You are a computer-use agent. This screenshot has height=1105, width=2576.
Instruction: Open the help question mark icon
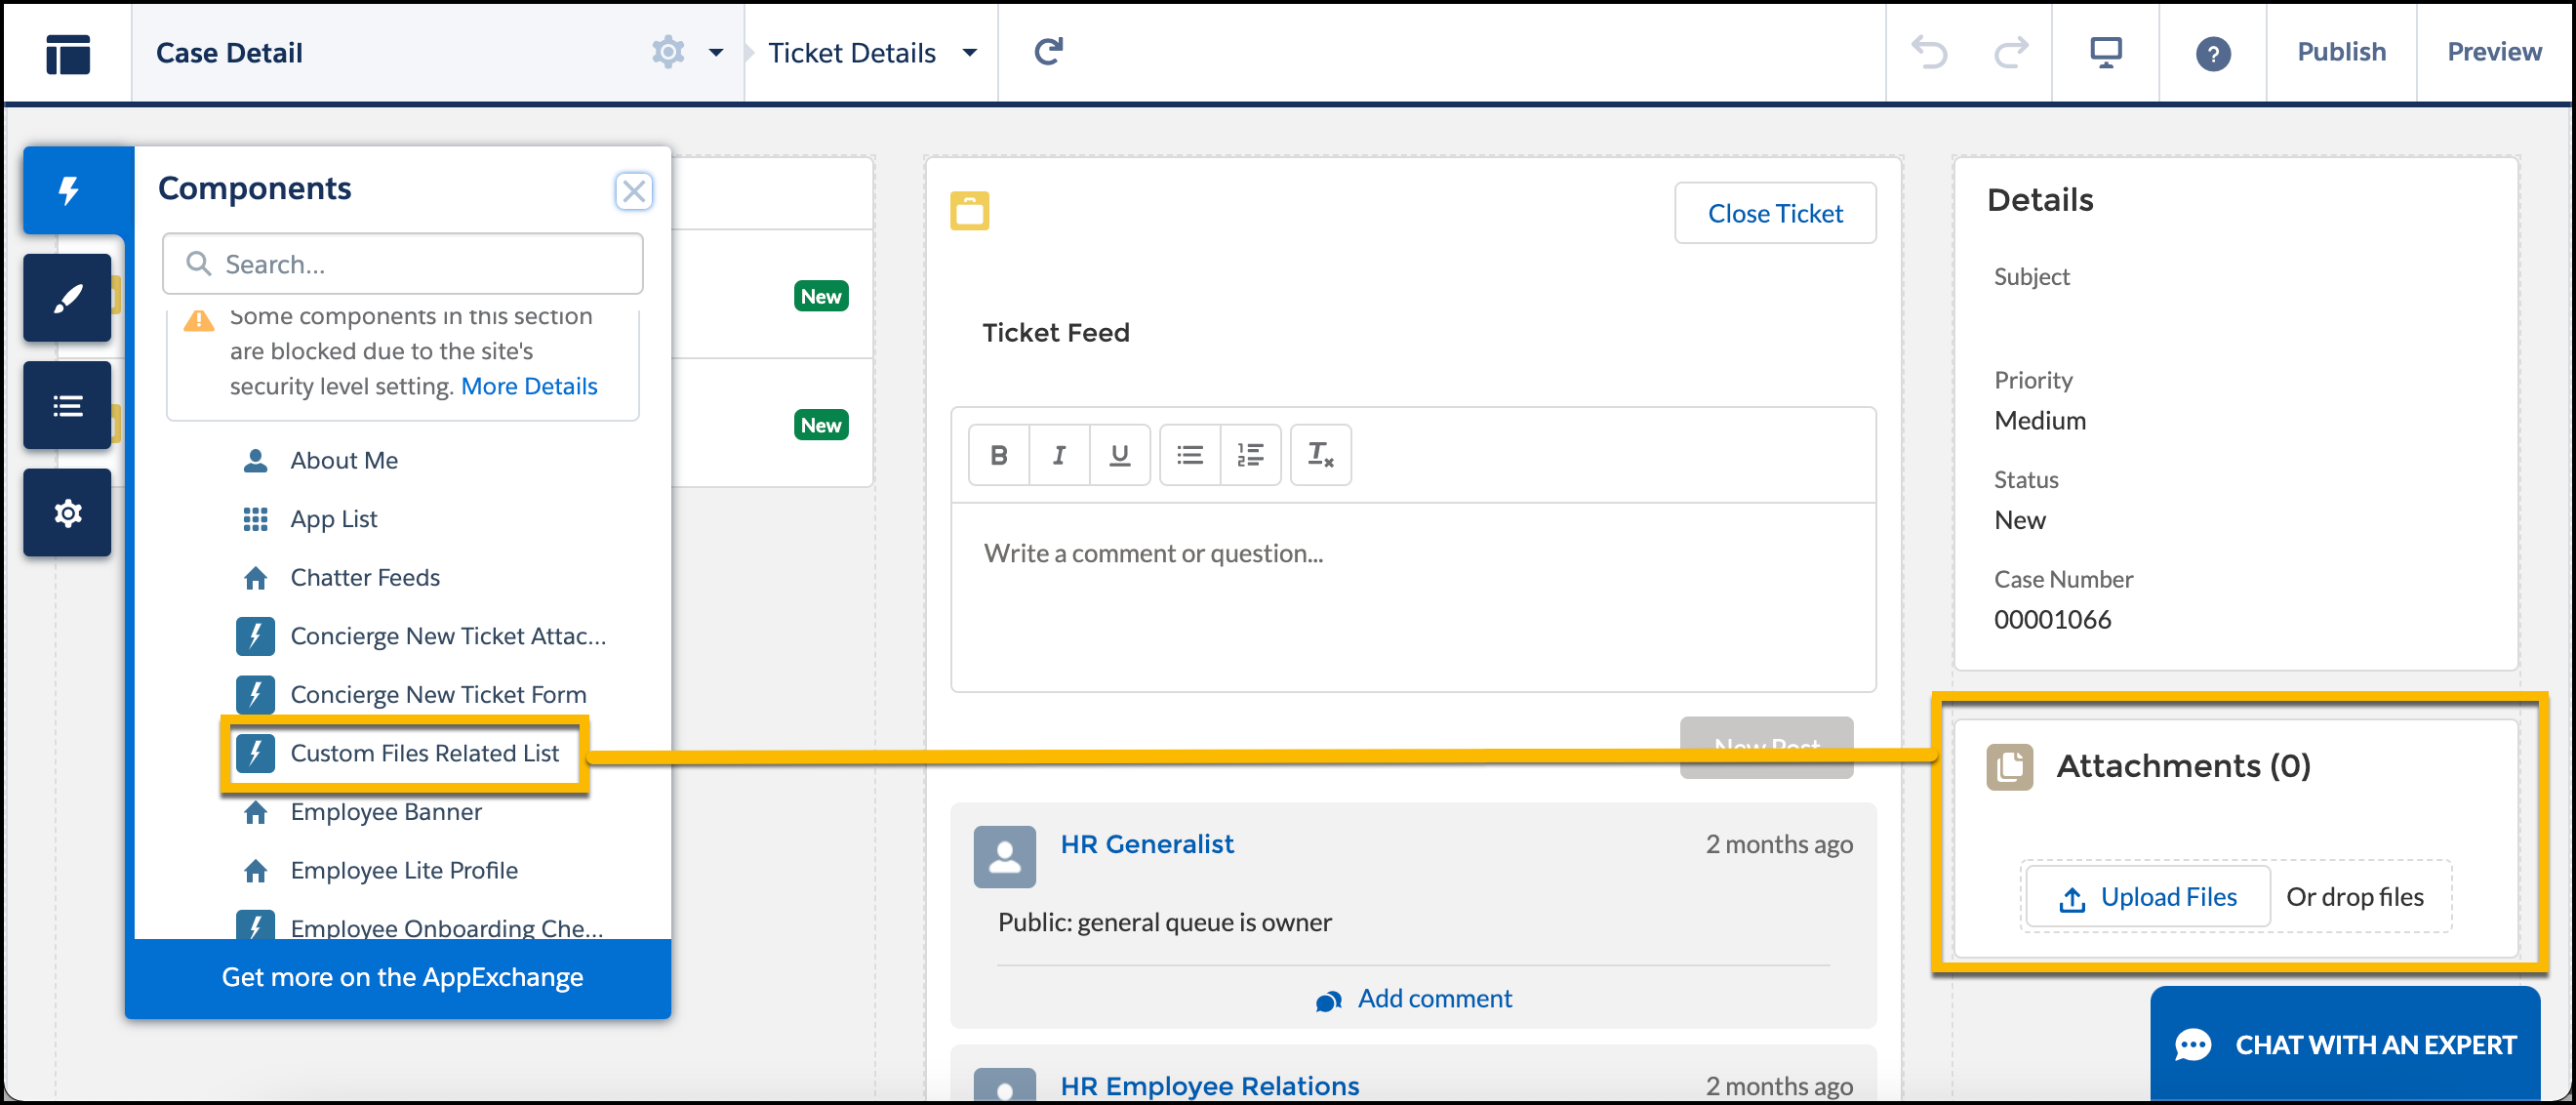click(x=2213, y=53)
